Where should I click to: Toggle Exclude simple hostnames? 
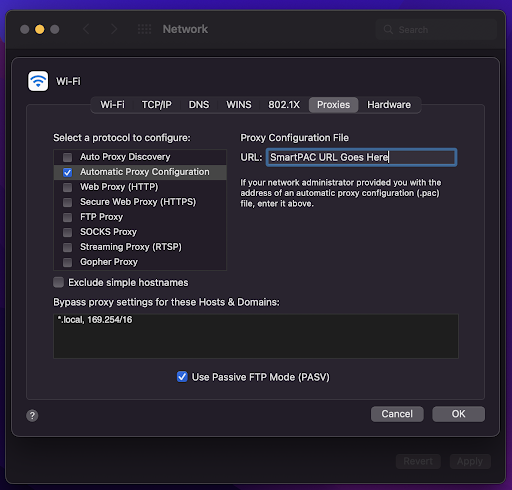coord(59,282)
